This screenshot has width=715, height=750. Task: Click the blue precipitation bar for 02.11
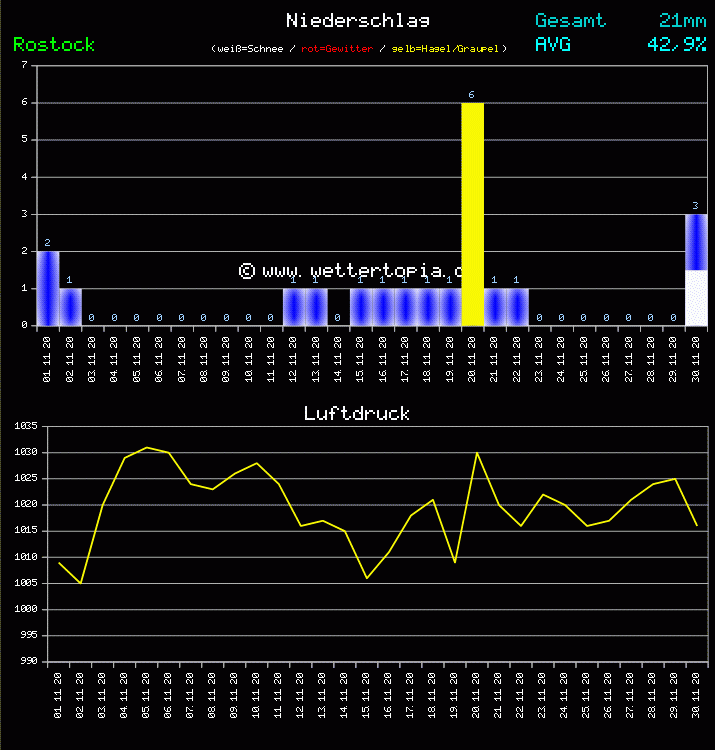pyautogui.click(x=70, y=307)
